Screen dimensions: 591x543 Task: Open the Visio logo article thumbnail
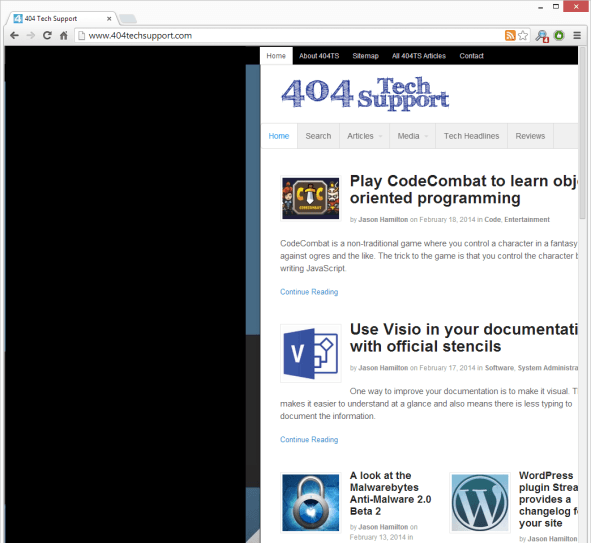311,353
